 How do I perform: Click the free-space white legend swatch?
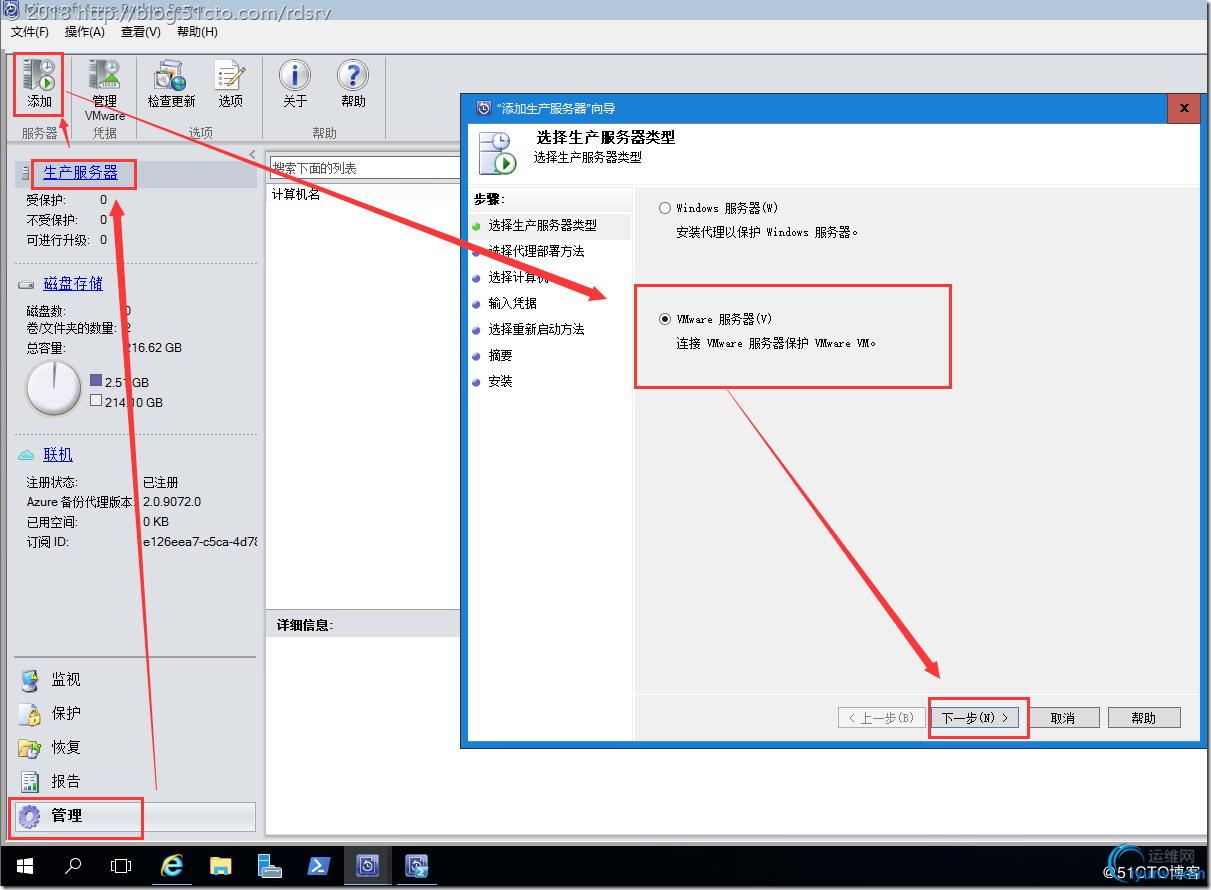(96, 400)
